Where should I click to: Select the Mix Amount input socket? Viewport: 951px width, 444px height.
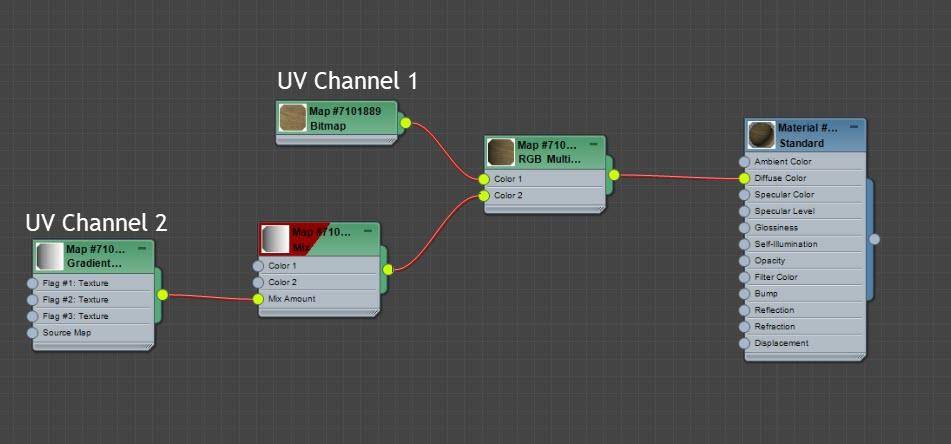click(258, 299)
